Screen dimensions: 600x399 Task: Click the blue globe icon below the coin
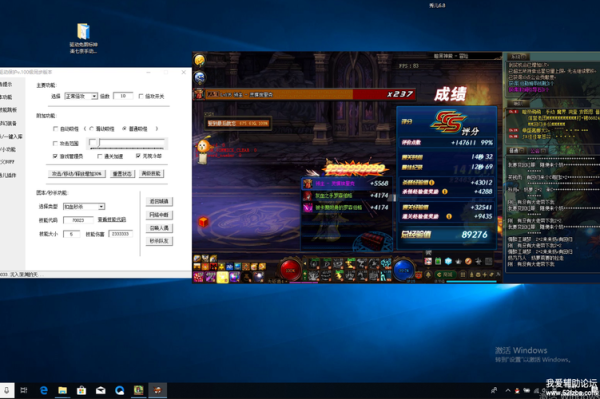click(200, 78)
